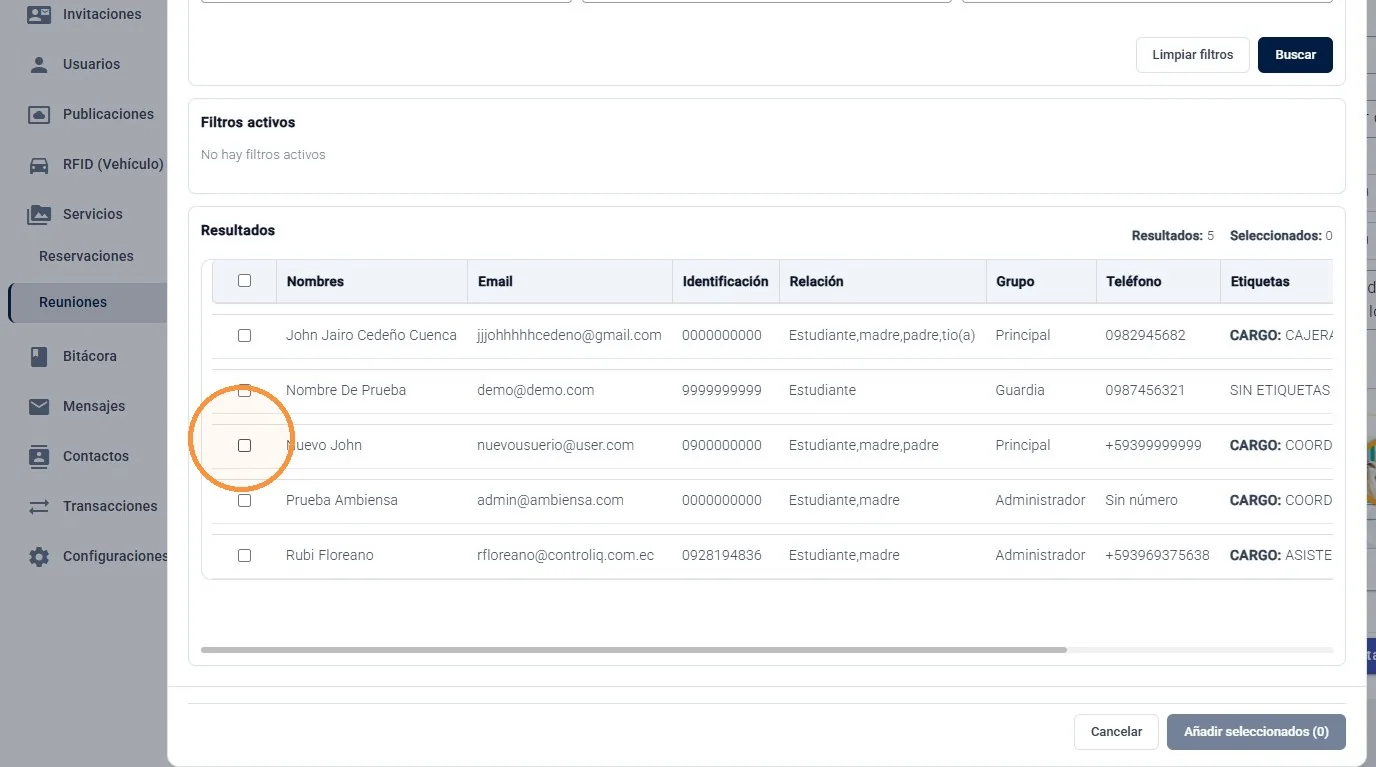The height and width of the screenshot is (767, 1376).
Task: Click the RFID vehicle car icon
Action: pyautogui.click(x=39, y=165)
